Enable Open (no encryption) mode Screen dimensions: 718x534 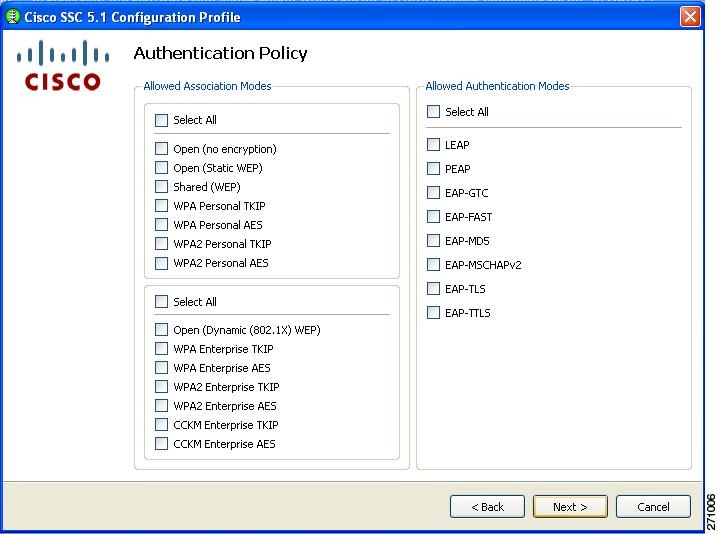[x=161, y=149]
